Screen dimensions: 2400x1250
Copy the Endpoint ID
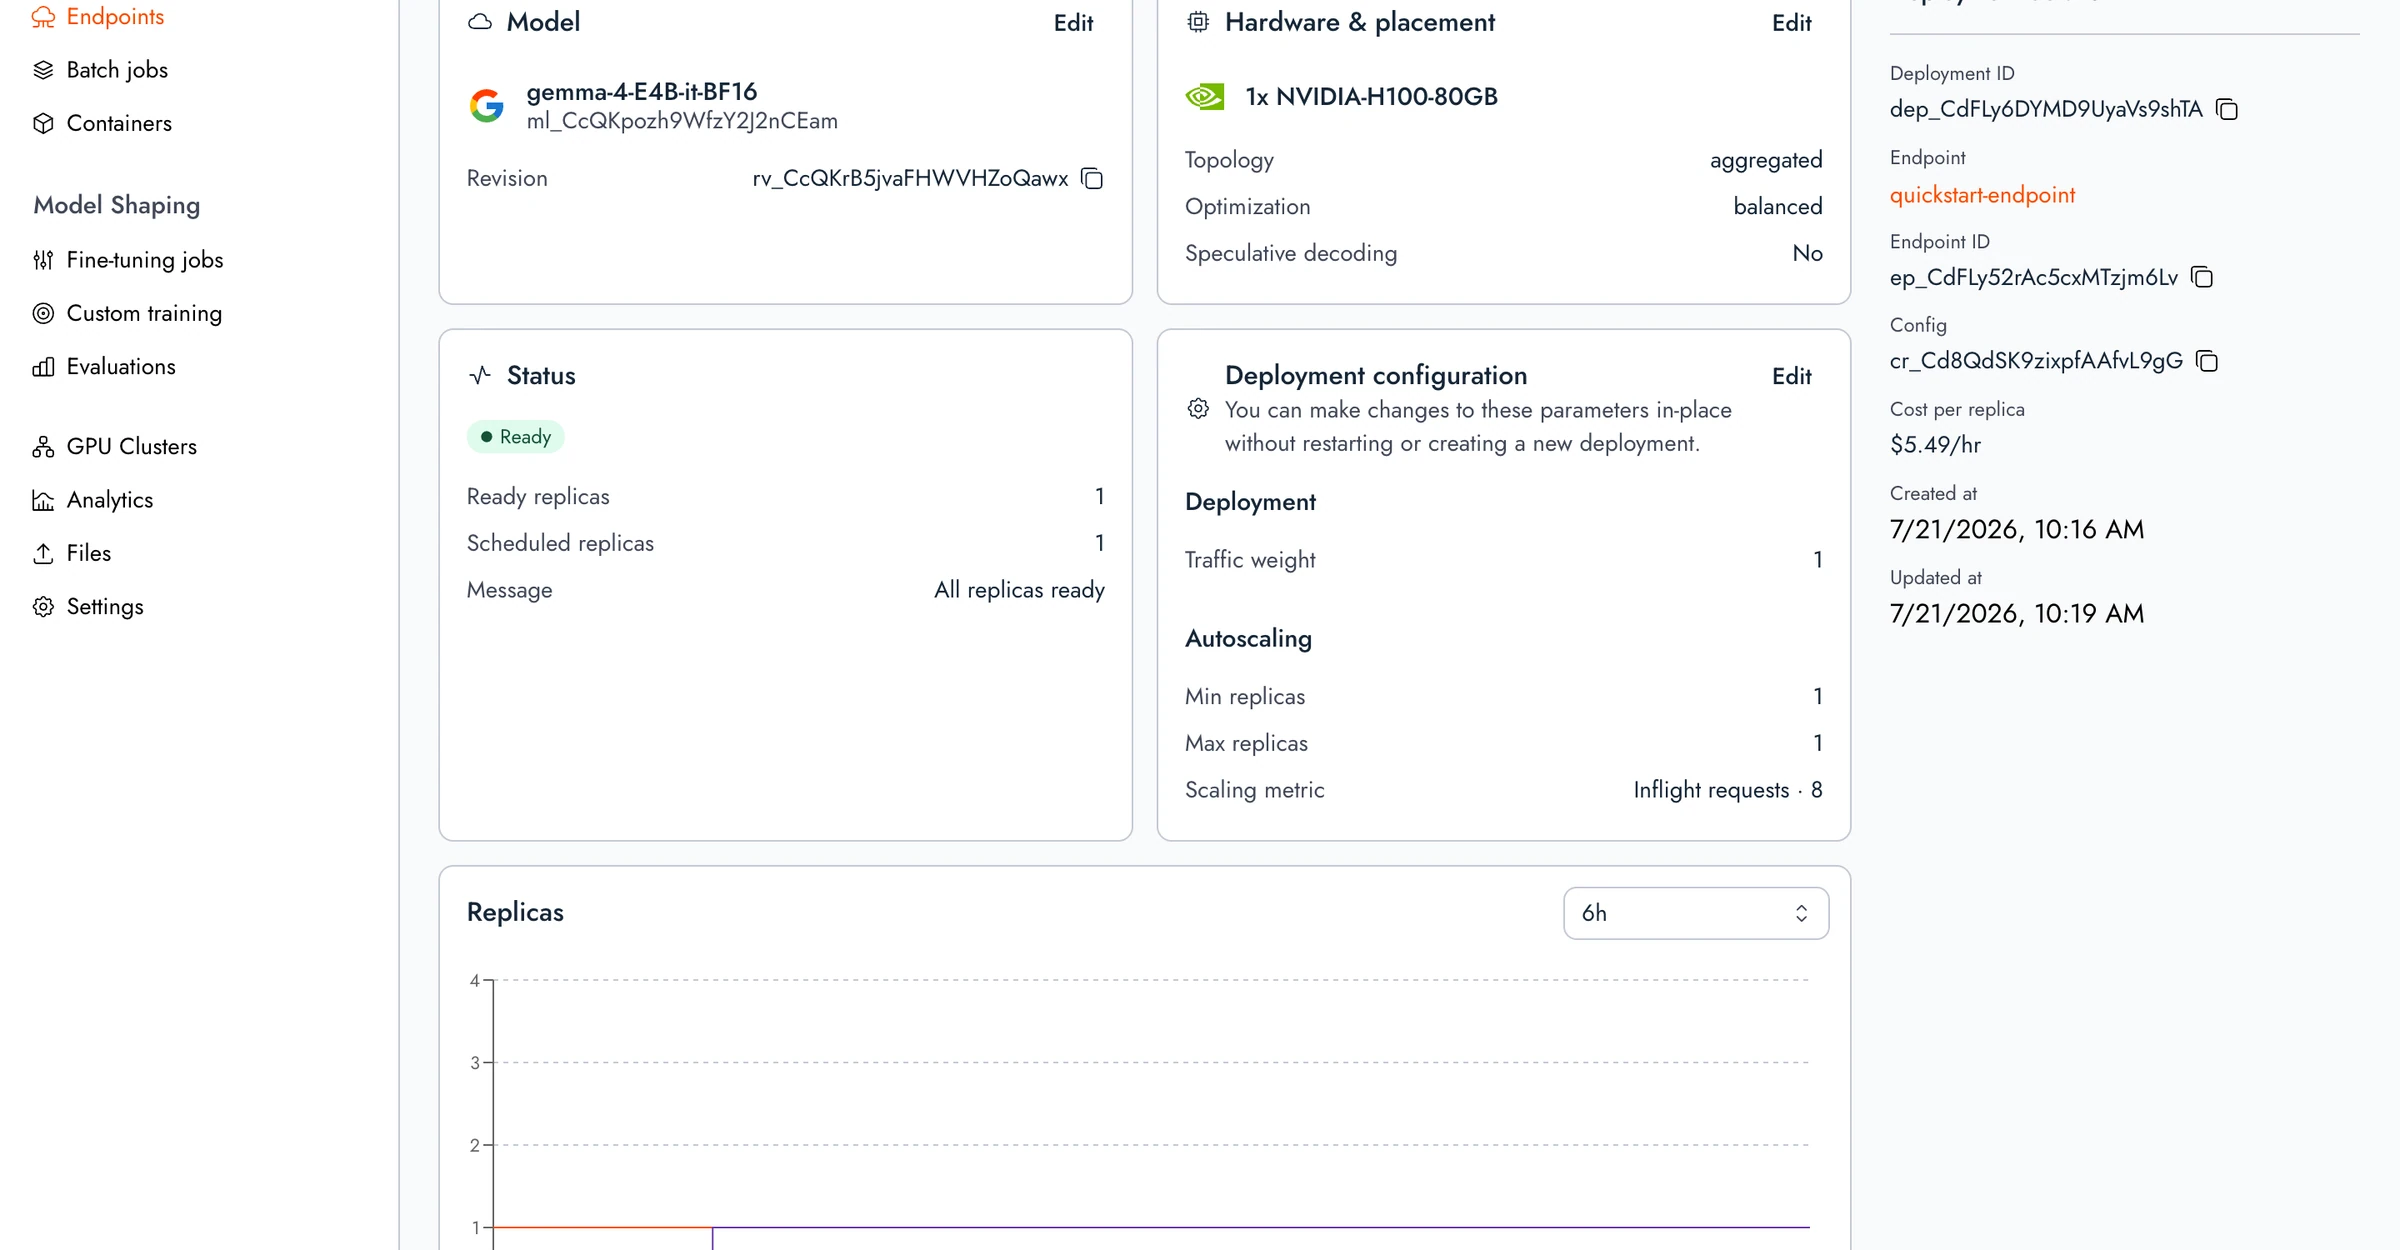[x=2202, y=277]
